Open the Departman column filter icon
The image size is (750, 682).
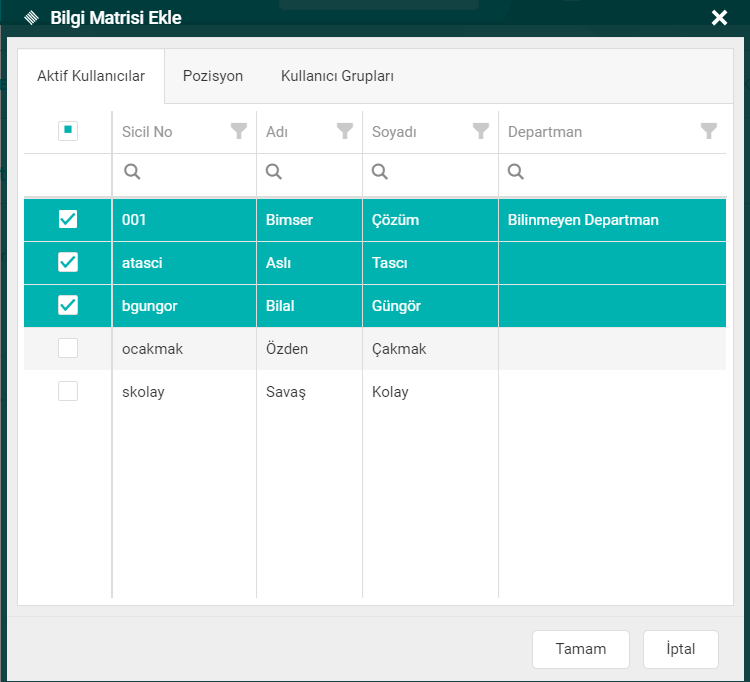tap(709, 131)
